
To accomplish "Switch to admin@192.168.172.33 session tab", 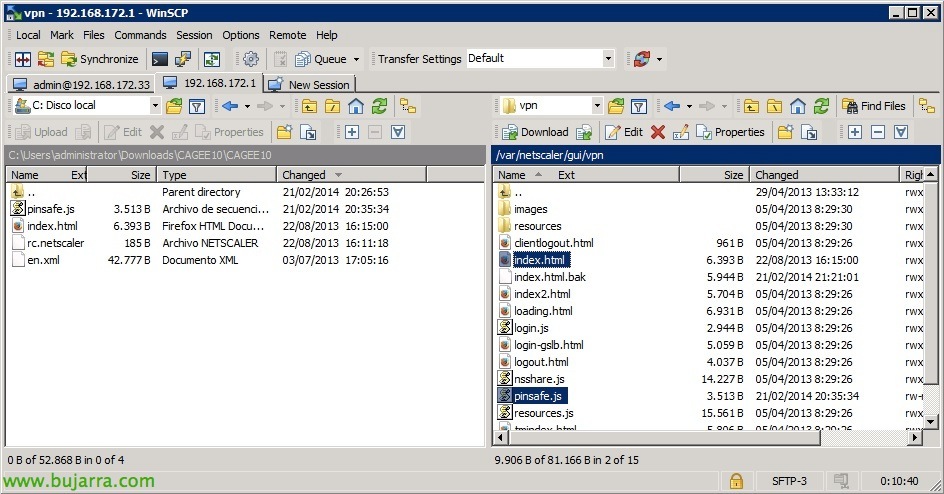I will coord(81,84).
